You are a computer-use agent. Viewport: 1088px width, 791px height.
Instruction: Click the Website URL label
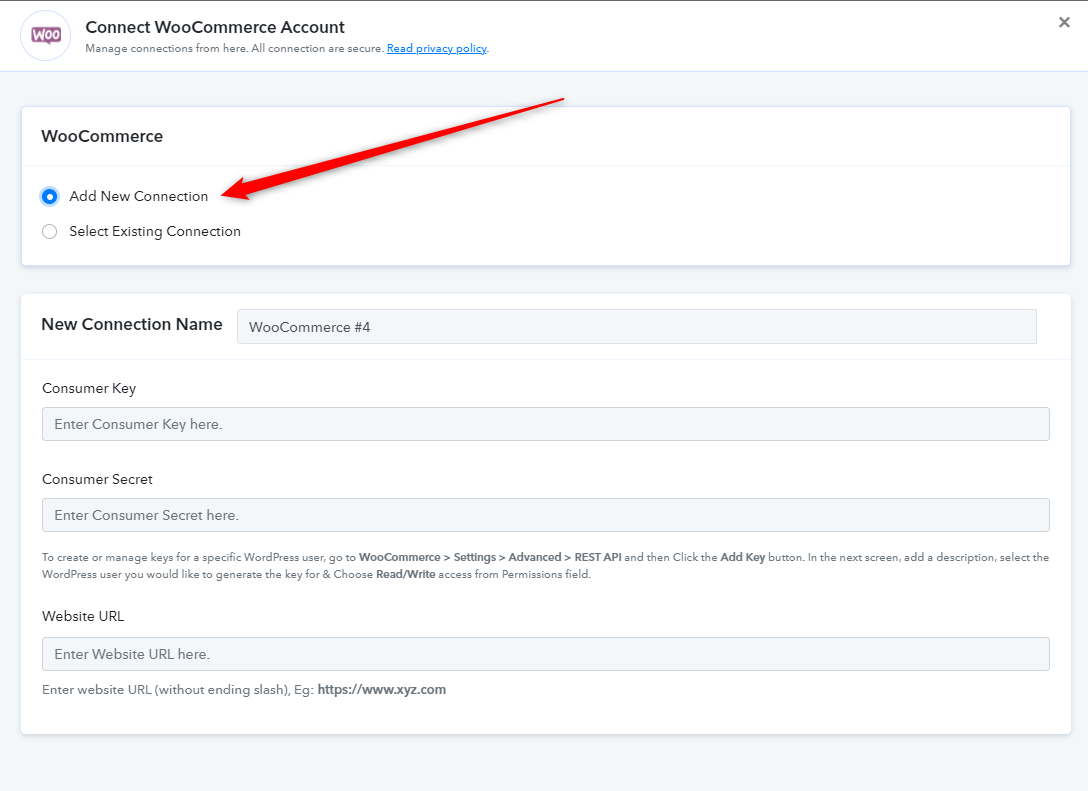(x=83, y=616)
